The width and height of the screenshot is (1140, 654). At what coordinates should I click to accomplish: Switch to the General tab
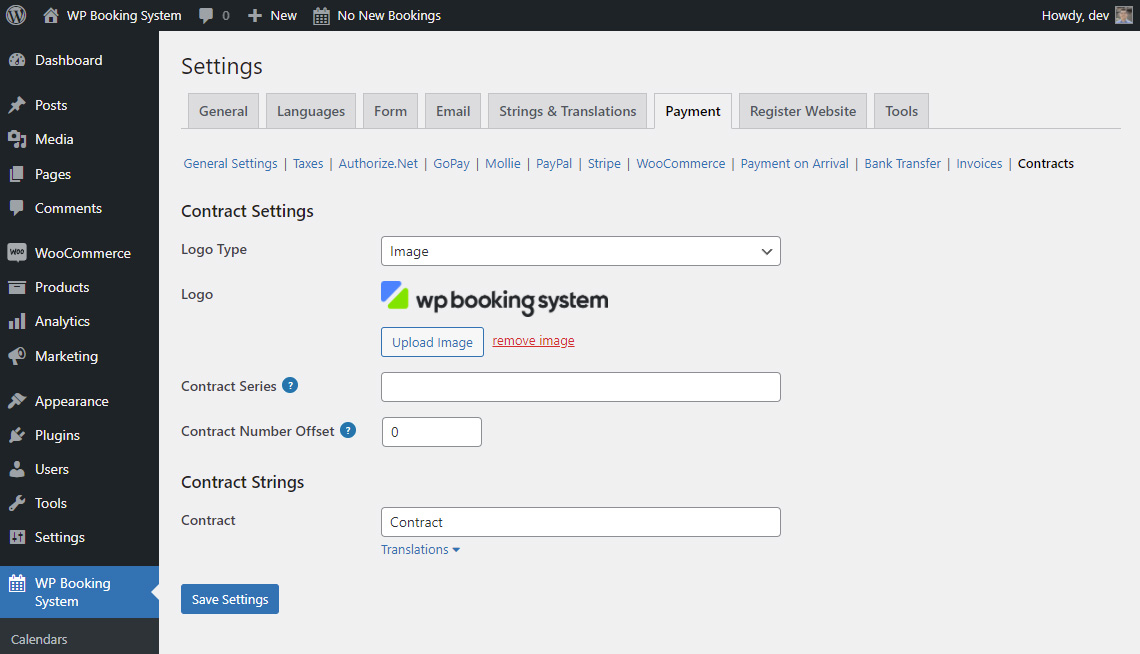tap(223, 111)
